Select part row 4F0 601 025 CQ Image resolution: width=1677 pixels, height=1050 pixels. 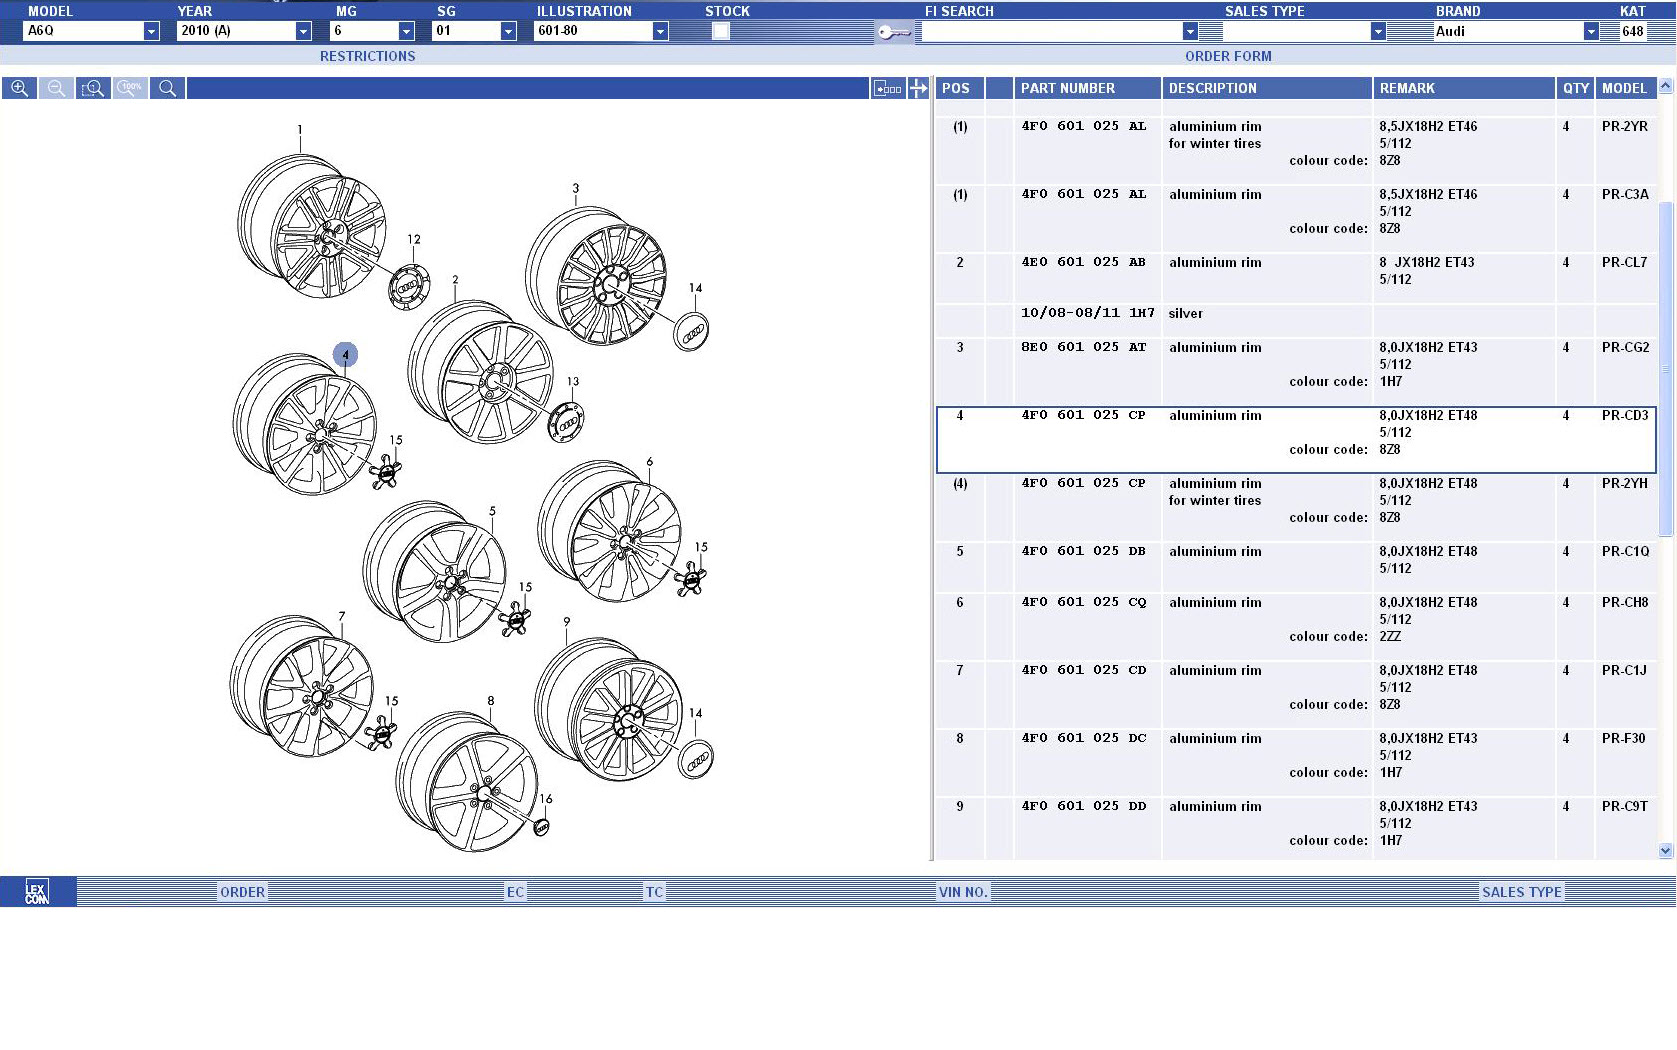click(x=1083, y=603)
